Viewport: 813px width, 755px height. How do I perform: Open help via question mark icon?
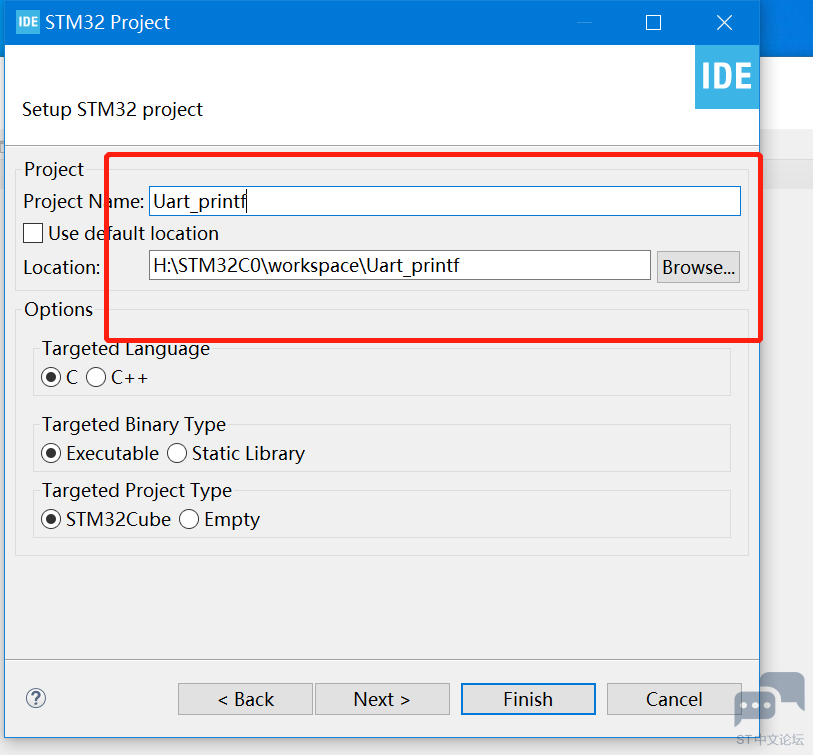pos(36,698)
